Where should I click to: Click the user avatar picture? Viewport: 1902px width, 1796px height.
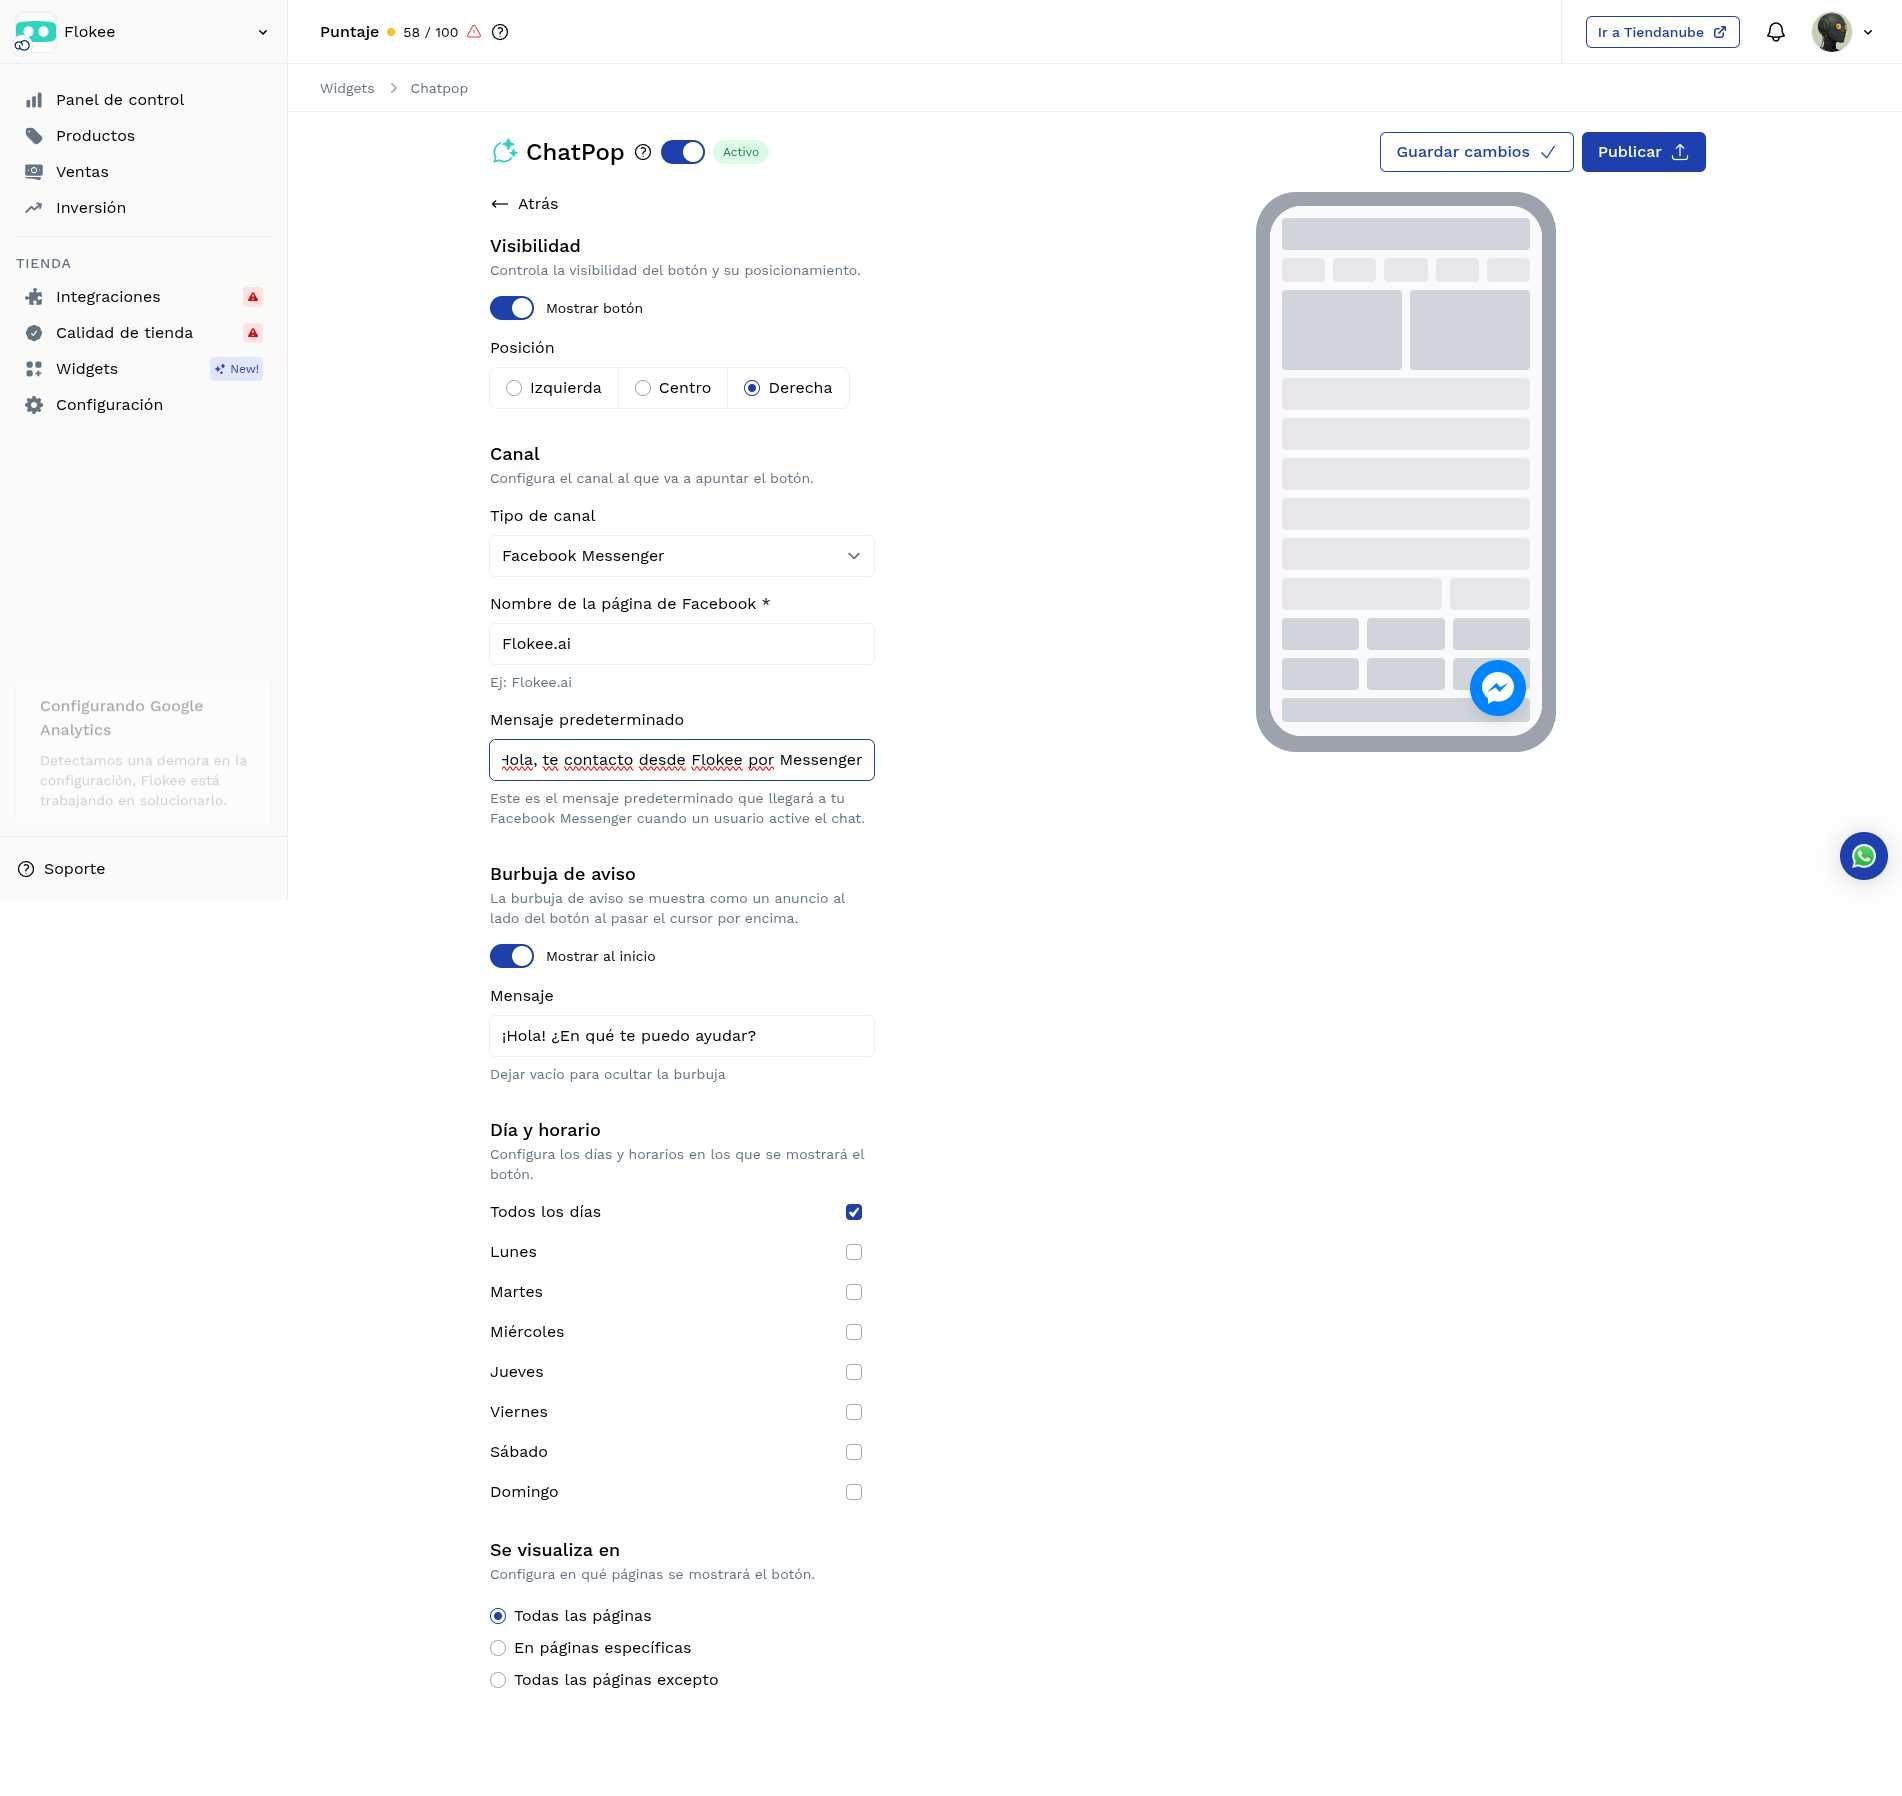point(1831,32)
